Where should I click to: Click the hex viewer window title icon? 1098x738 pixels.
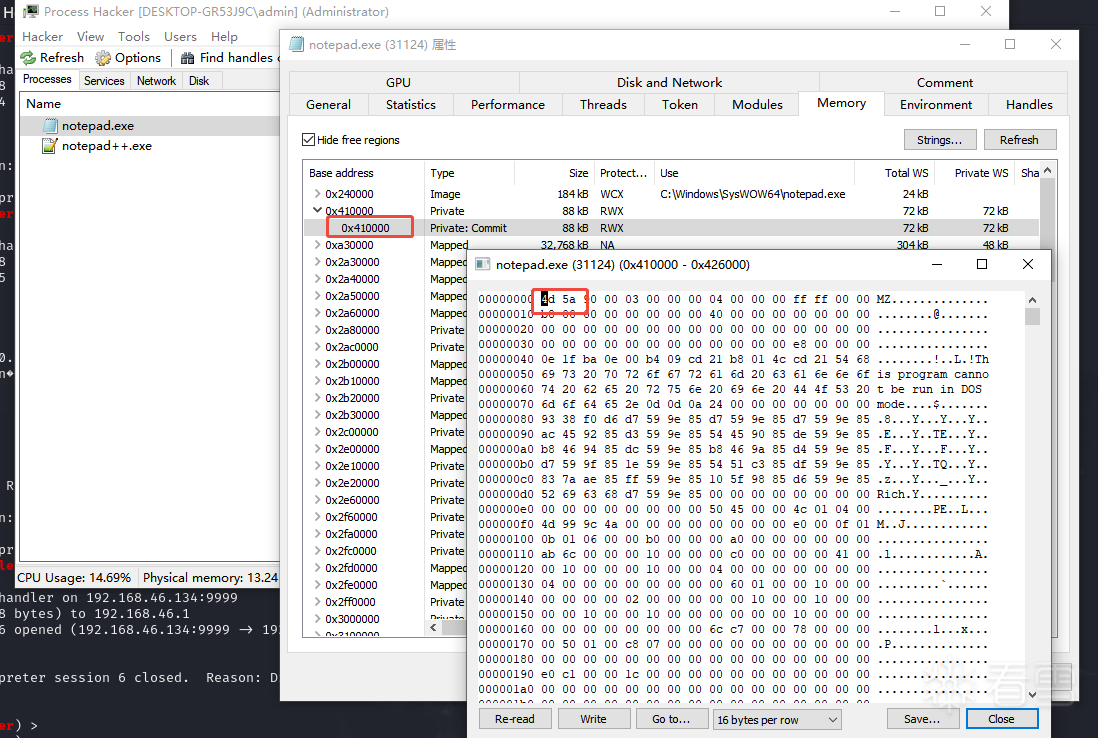(x=482, y=264)
